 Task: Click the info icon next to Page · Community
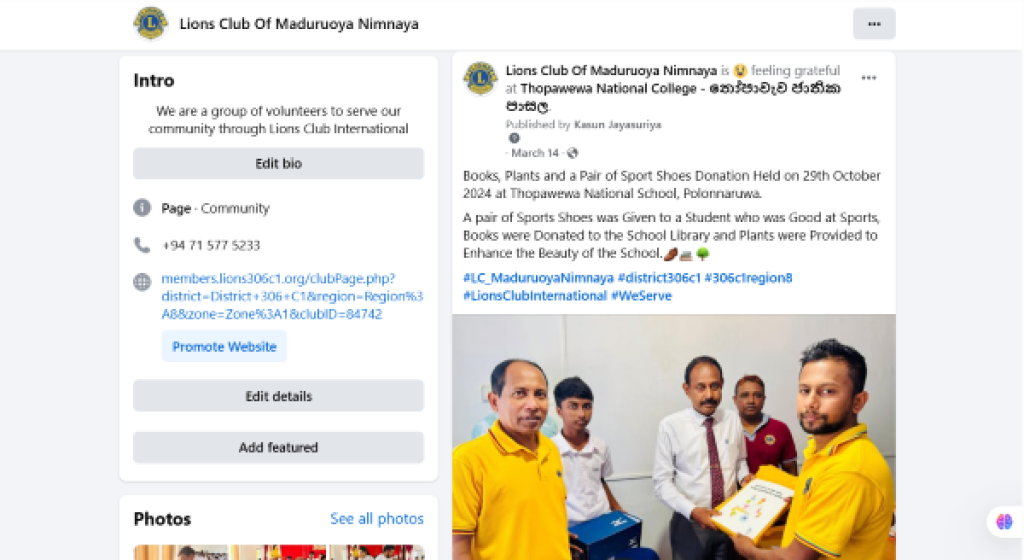click(142, 208)
